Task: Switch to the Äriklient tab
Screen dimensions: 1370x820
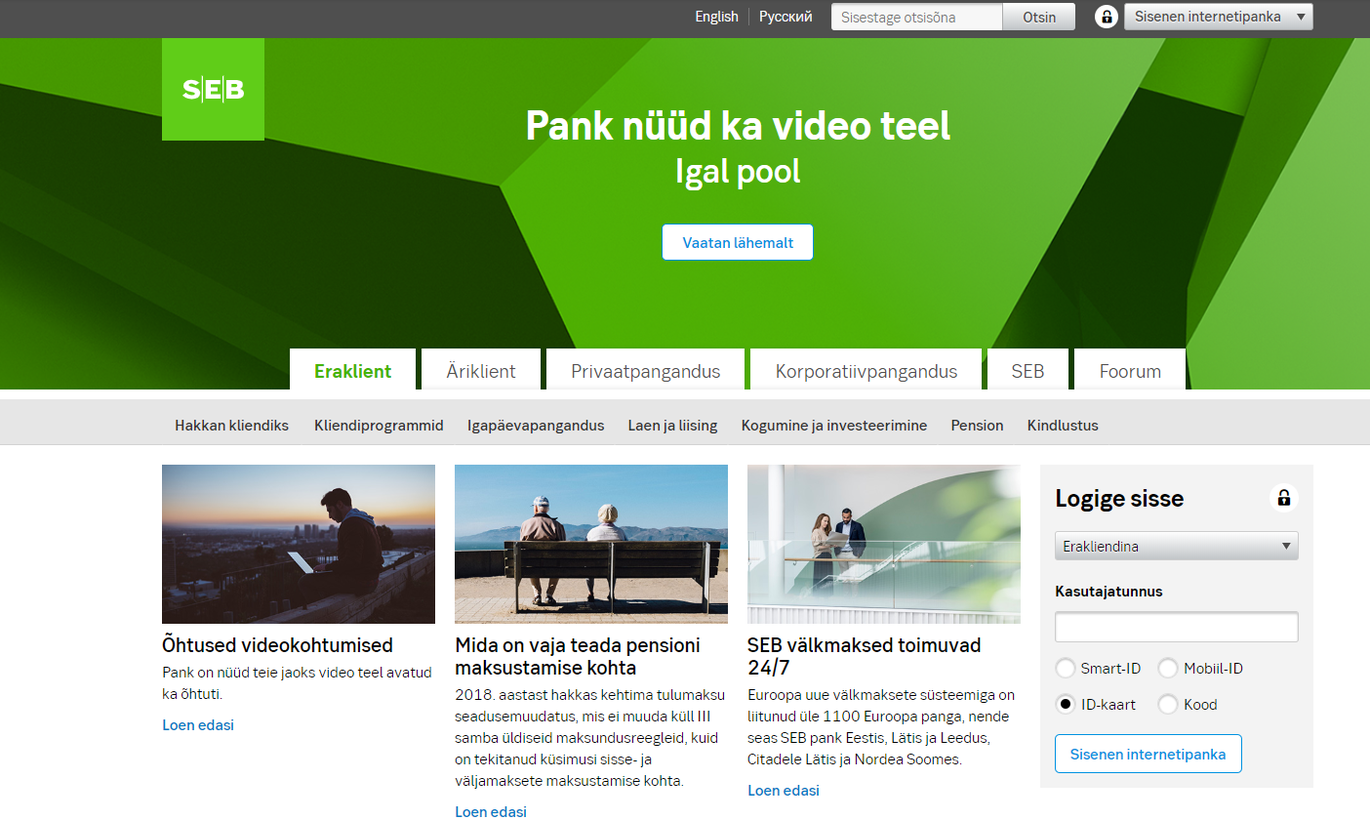Action: (481, 370)
